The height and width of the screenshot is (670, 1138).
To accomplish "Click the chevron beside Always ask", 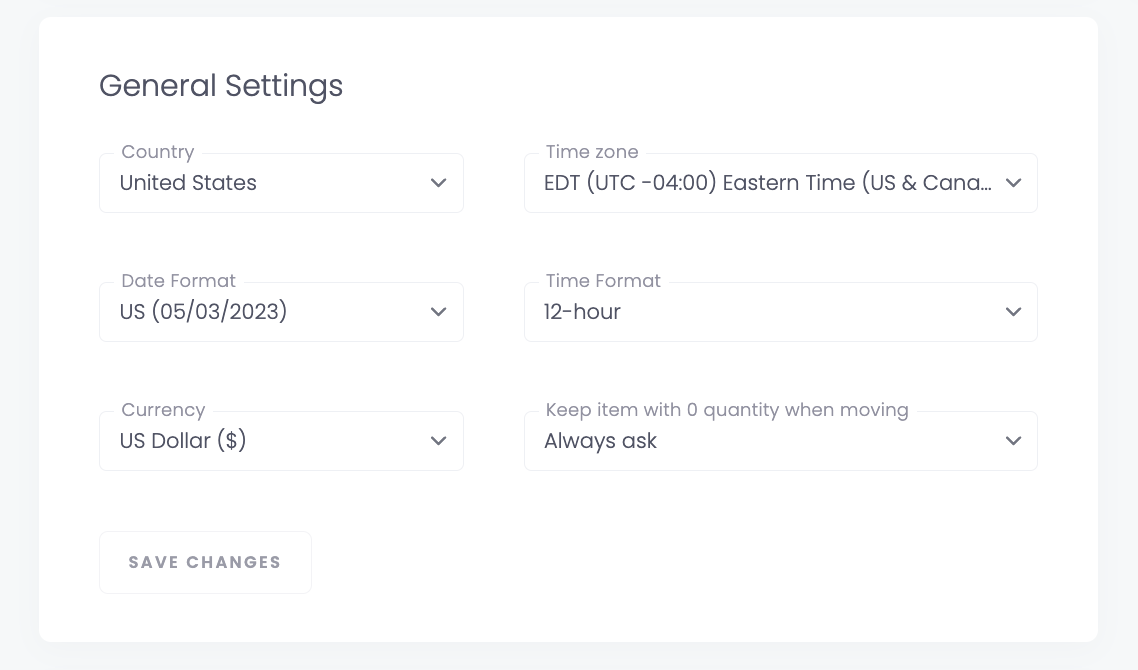I will pos(1013,441).
